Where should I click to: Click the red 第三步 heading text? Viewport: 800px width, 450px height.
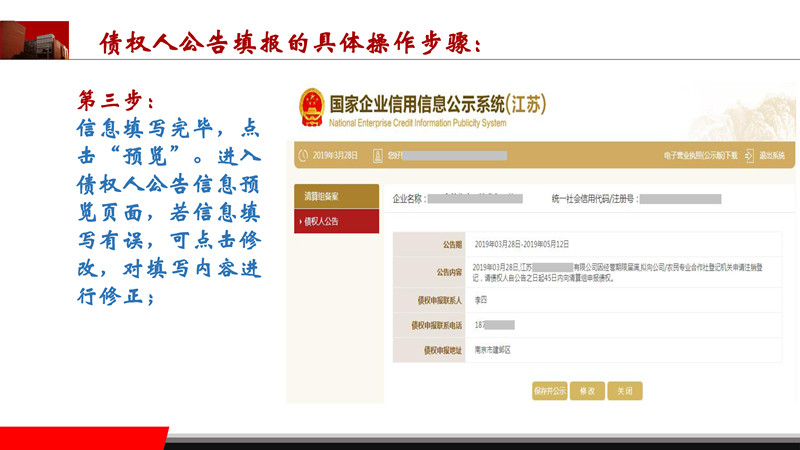(116, 102)
